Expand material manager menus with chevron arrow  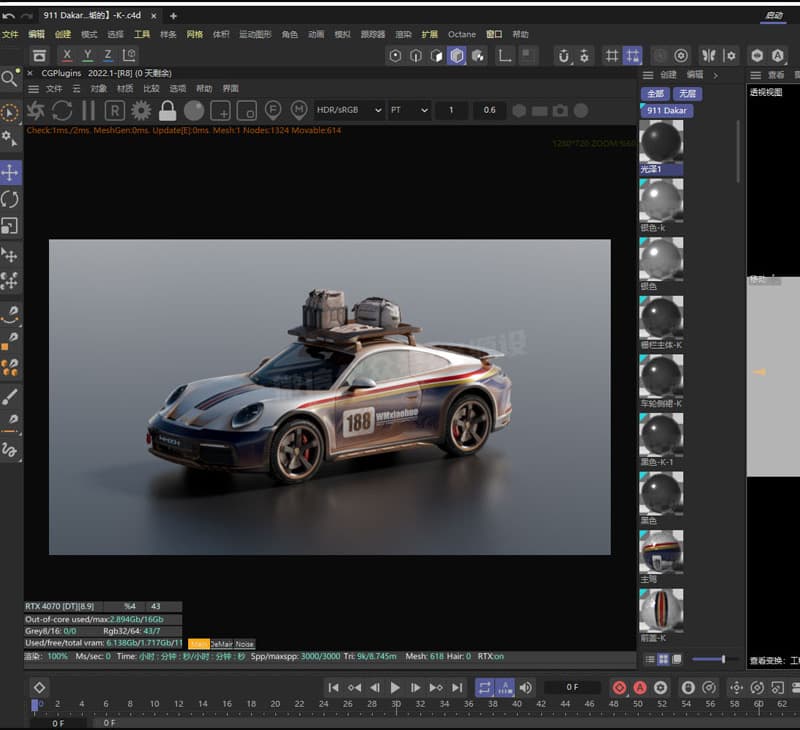point(715,75)
